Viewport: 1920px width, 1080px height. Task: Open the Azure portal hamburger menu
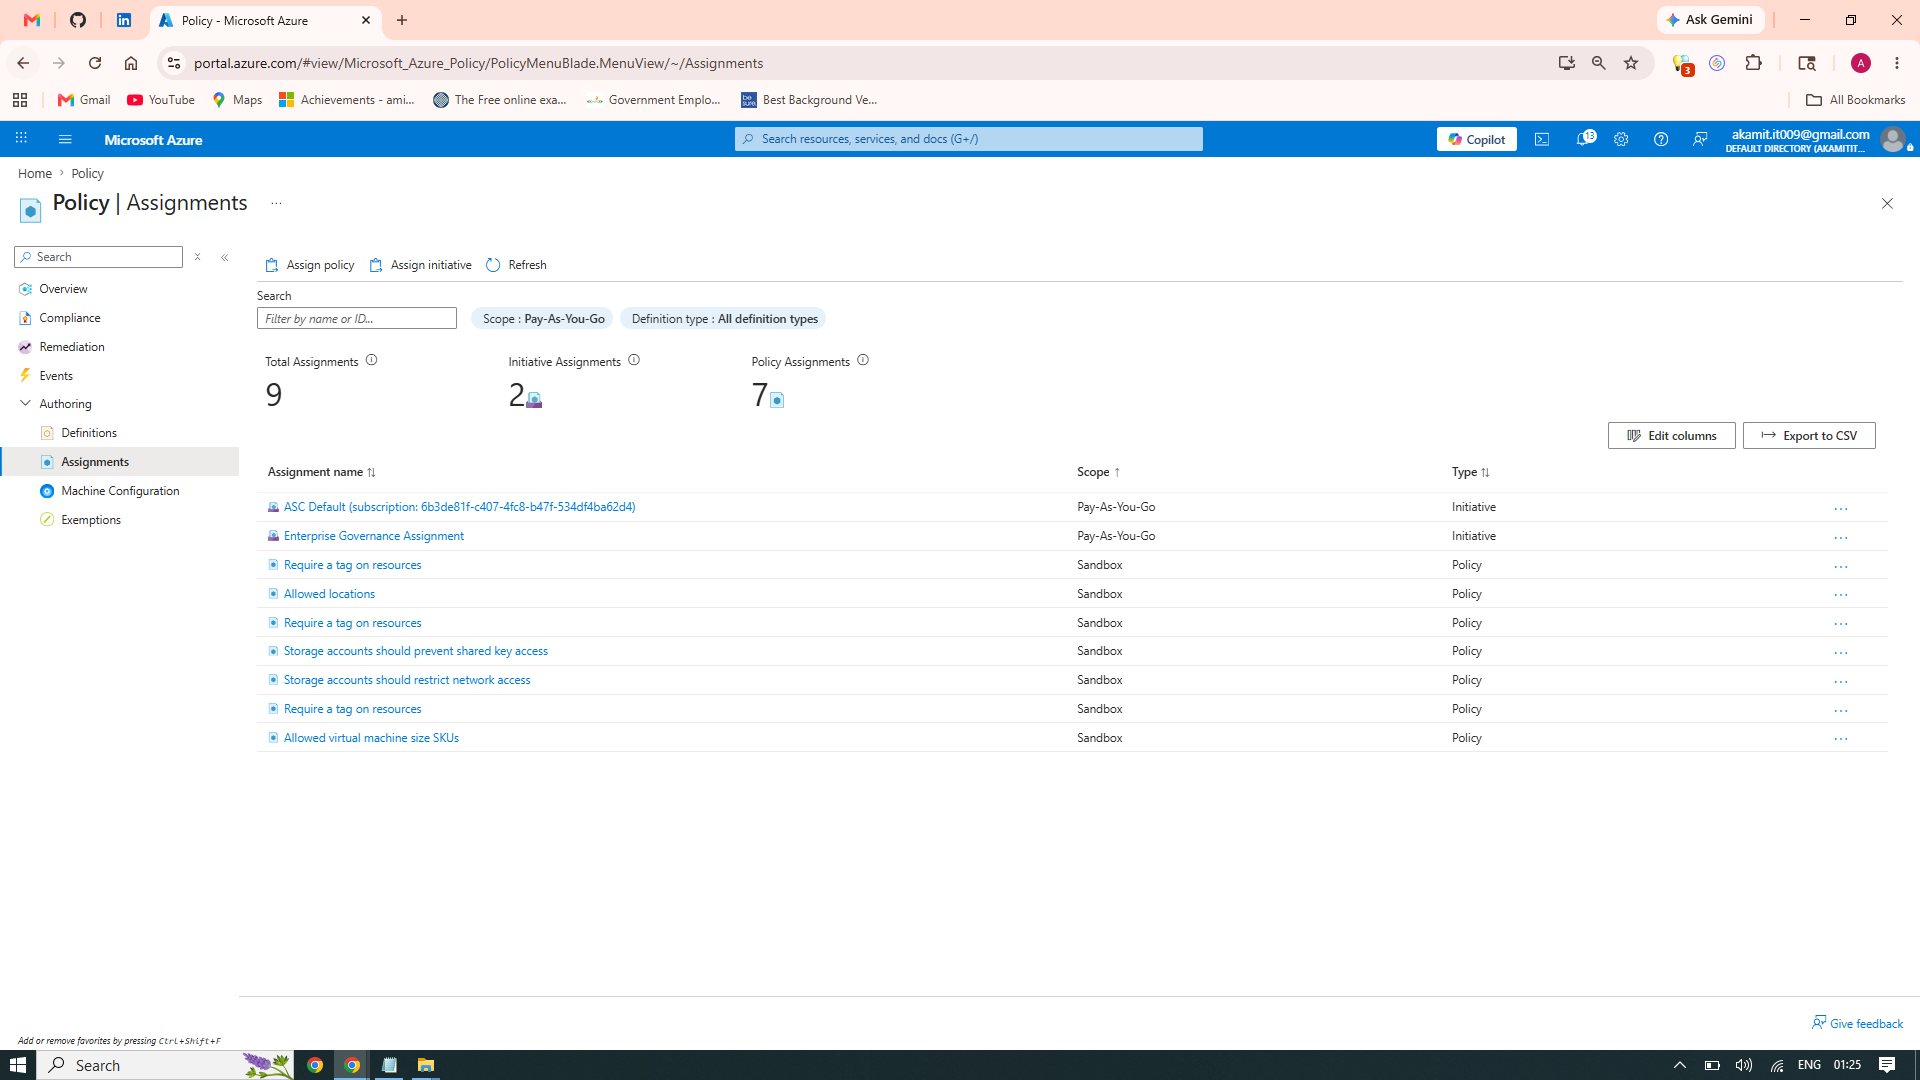(x=65, y=140)
